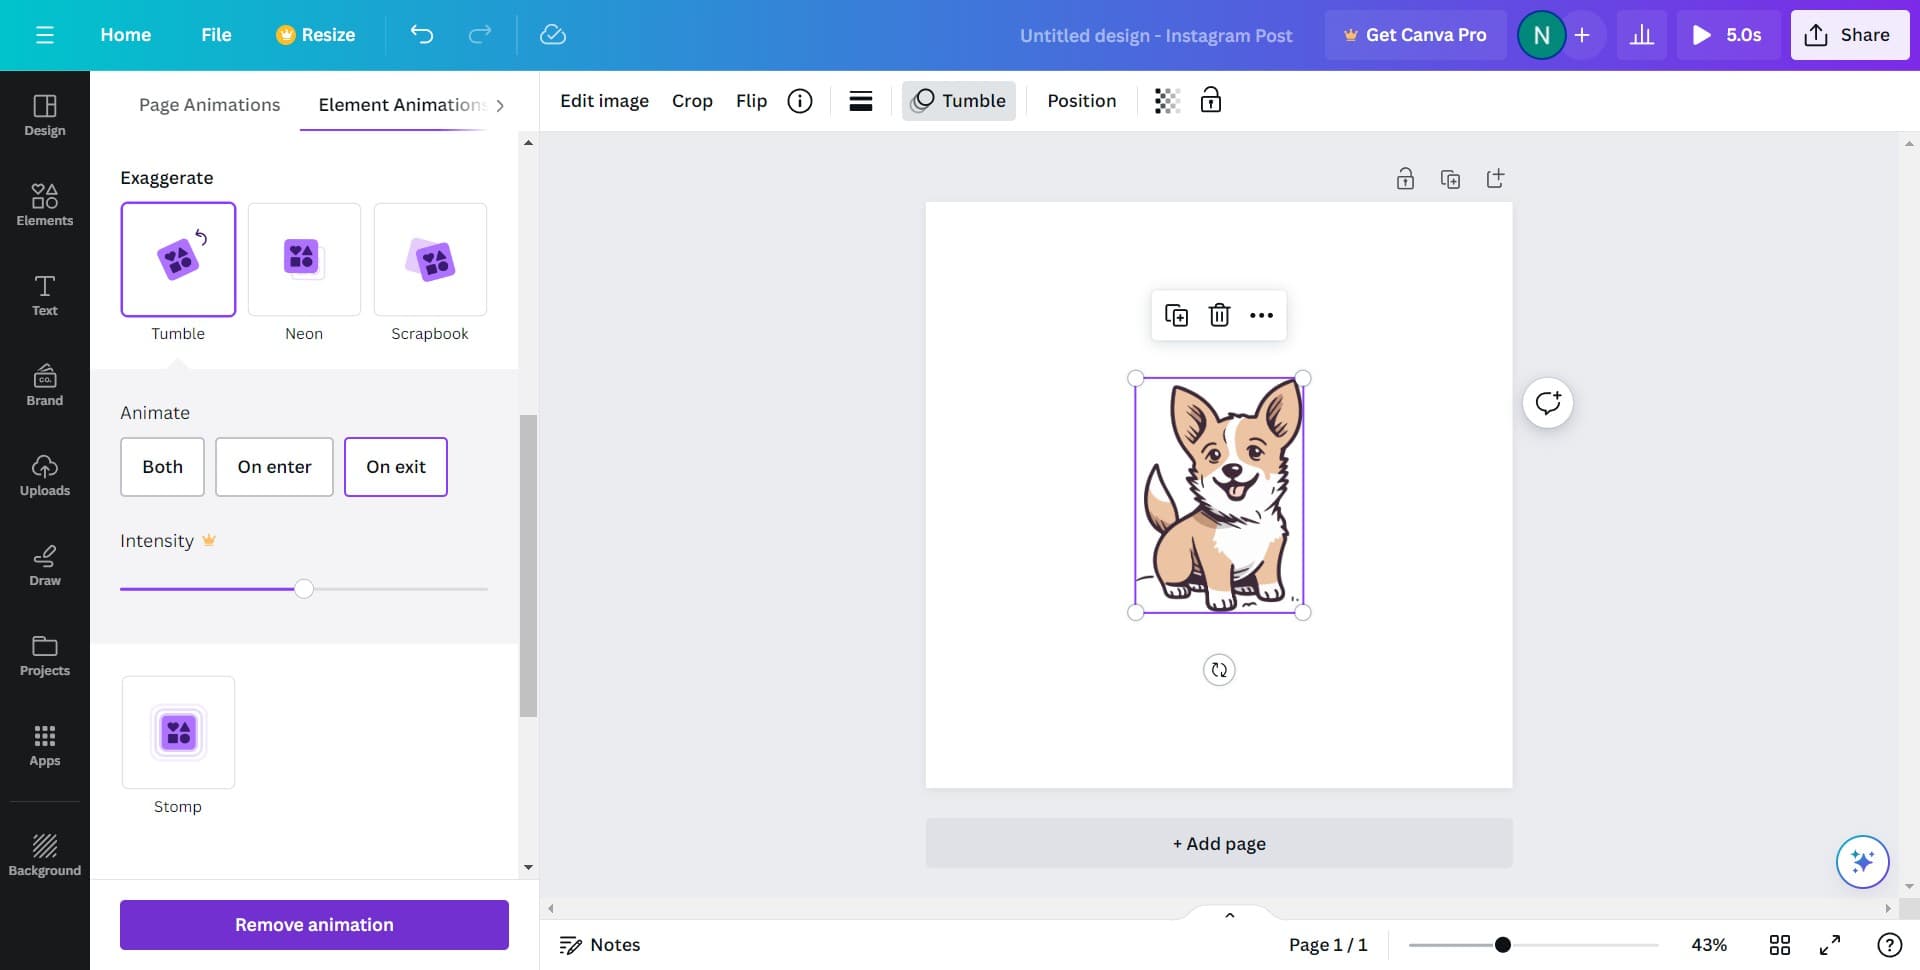Collapse the bottom panel arrow
The width and height of the screenshot is (1920, 970).
point(1229,914)
